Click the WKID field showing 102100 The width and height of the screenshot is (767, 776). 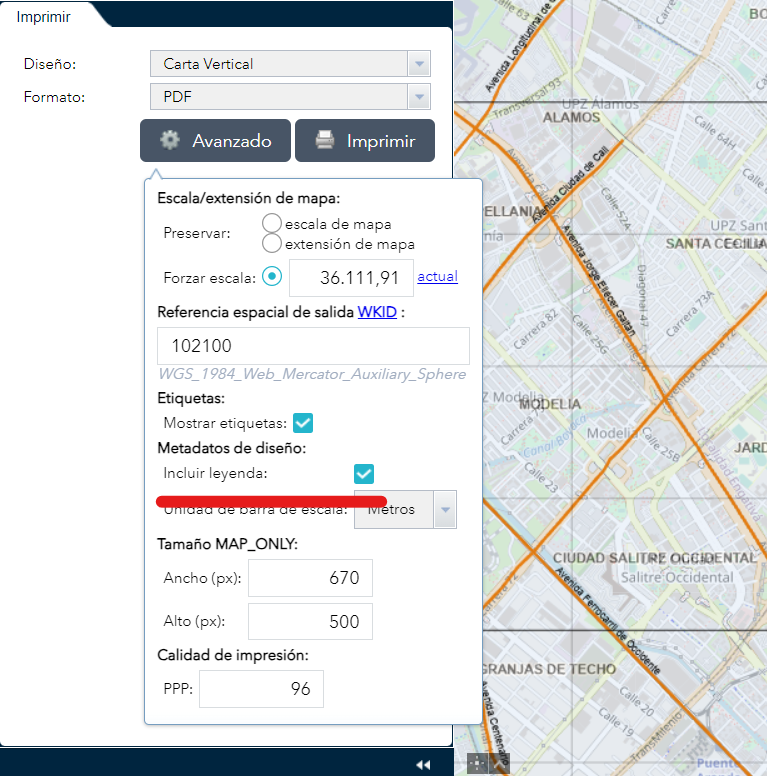pyautogui.click(x=313, y=346)
